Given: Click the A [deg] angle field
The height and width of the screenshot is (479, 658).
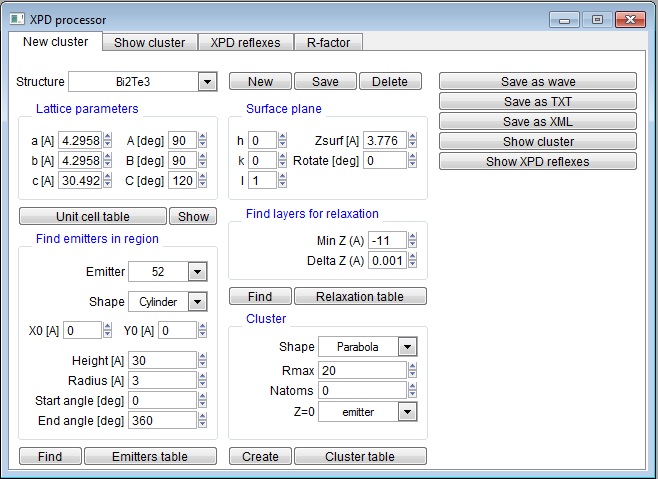Looking at the screenshot, I should [x=183, y=140].
